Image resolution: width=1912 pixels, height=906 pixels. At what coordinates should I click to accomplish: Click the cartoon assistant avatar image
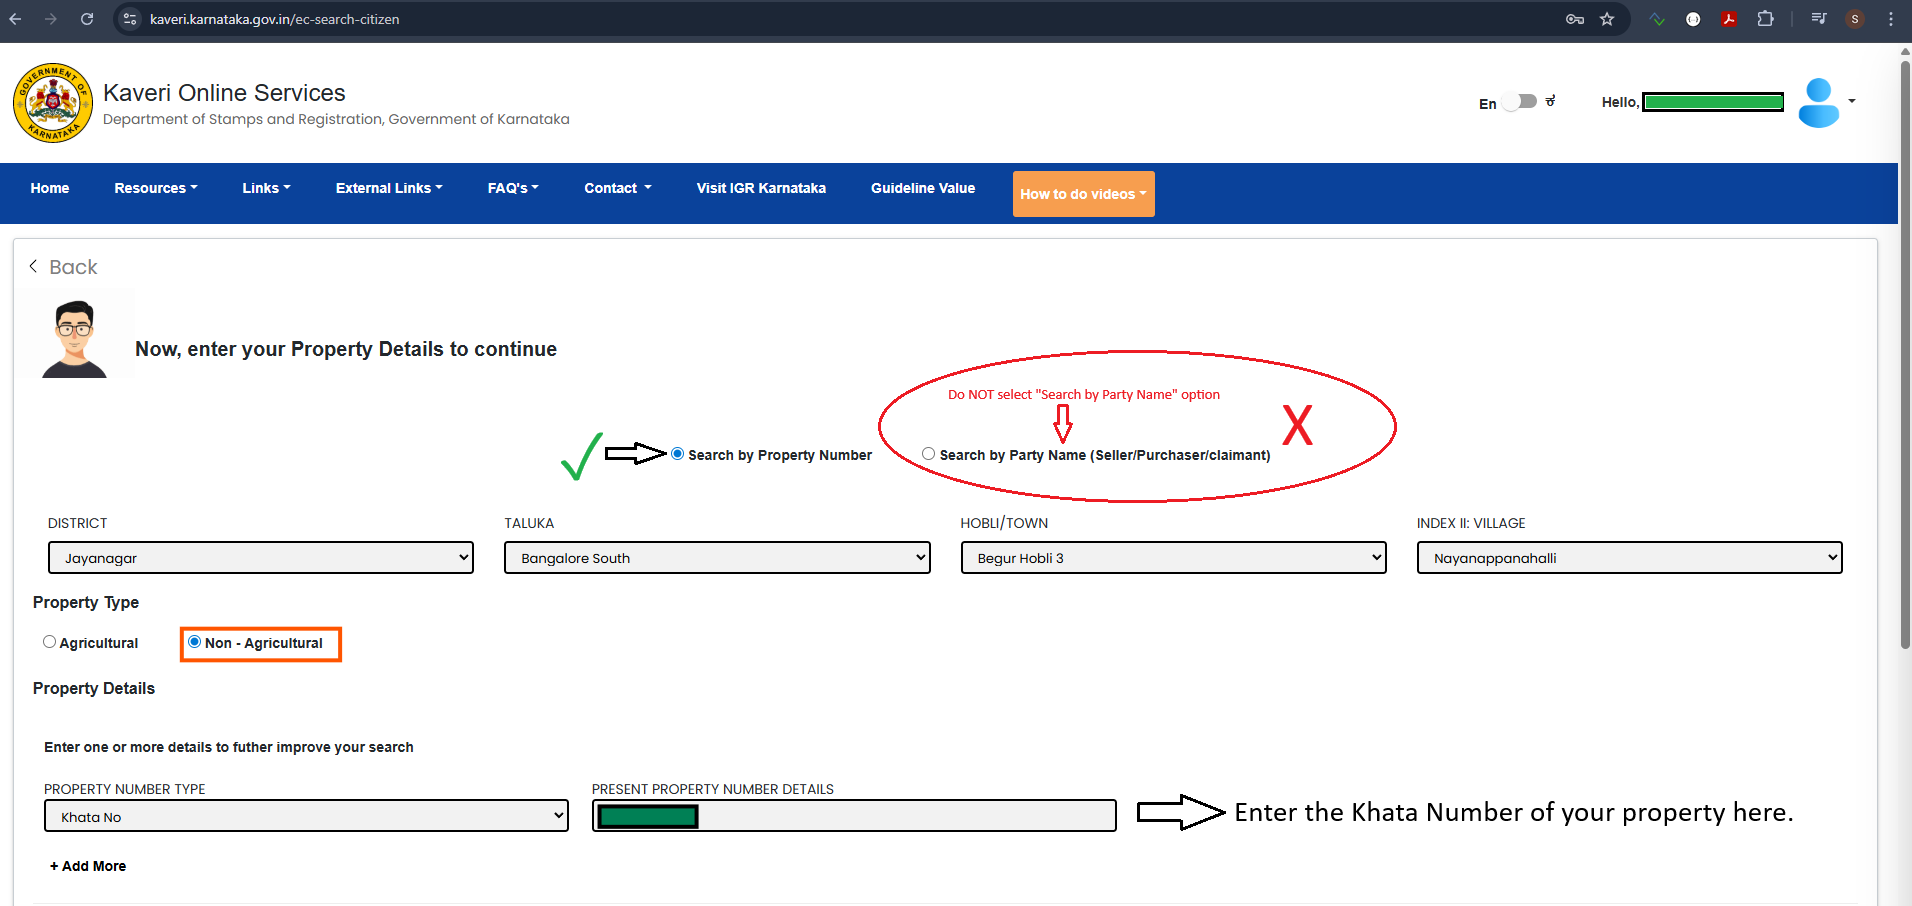[74, 340]
